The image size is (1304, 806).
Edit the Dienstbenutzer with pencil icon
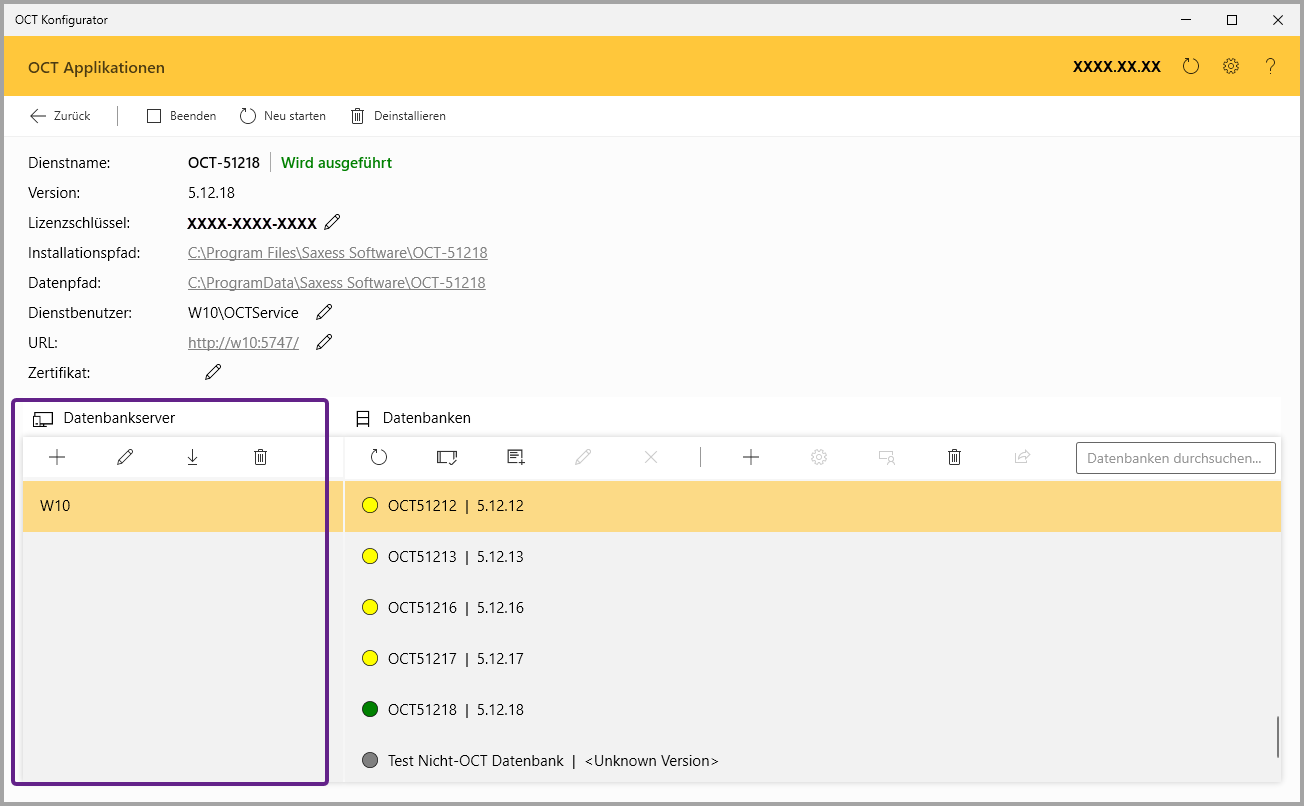pyautogui.click(x=324, y=312)
